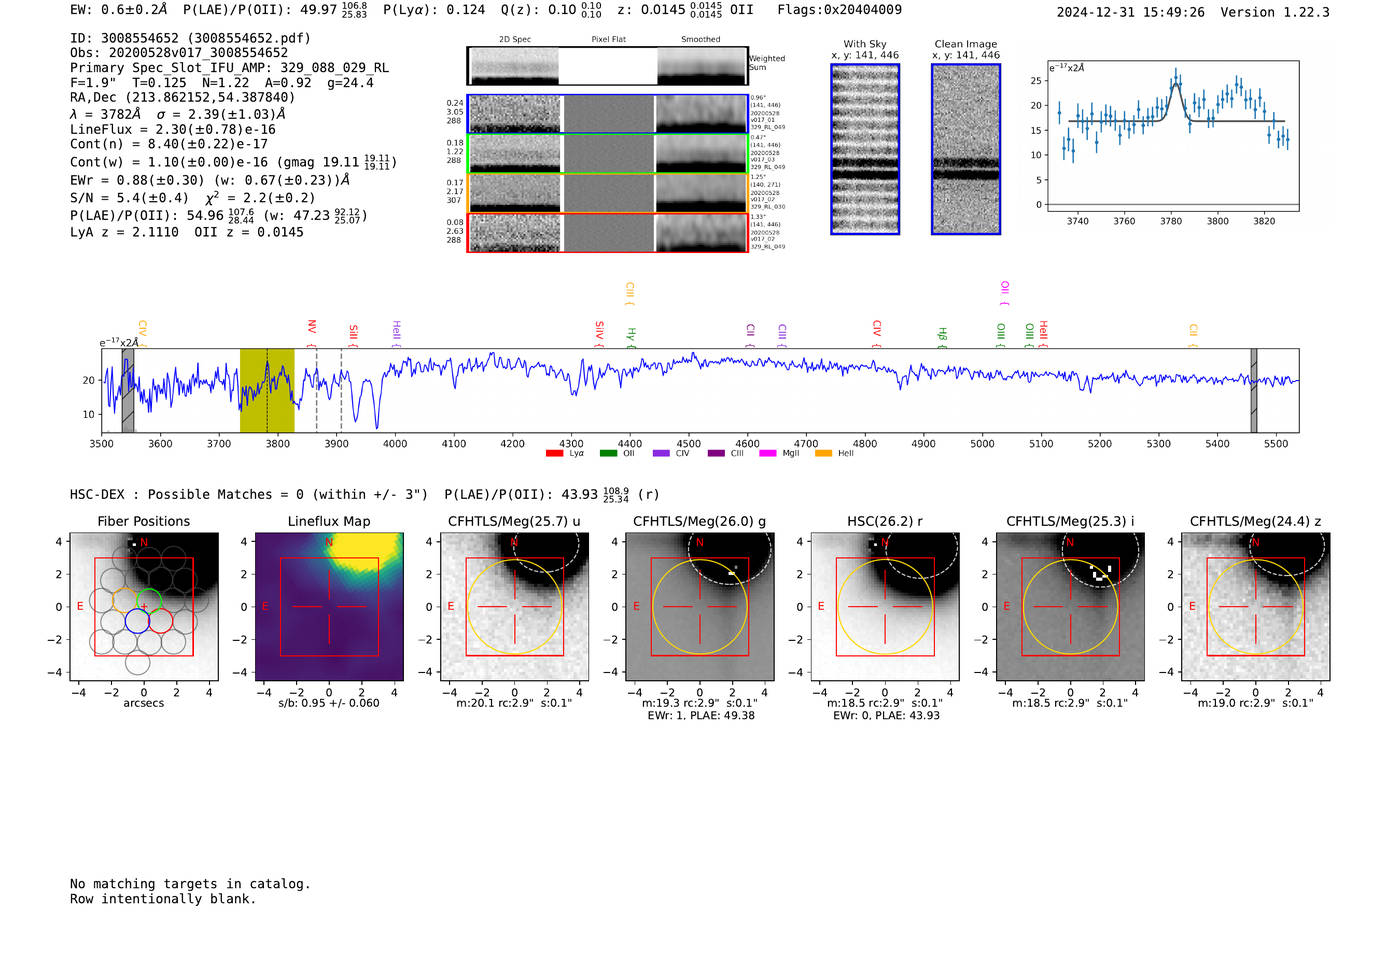
Task: Click the blue fiber circle in Fiber Positions
Action: pos(138,621)
